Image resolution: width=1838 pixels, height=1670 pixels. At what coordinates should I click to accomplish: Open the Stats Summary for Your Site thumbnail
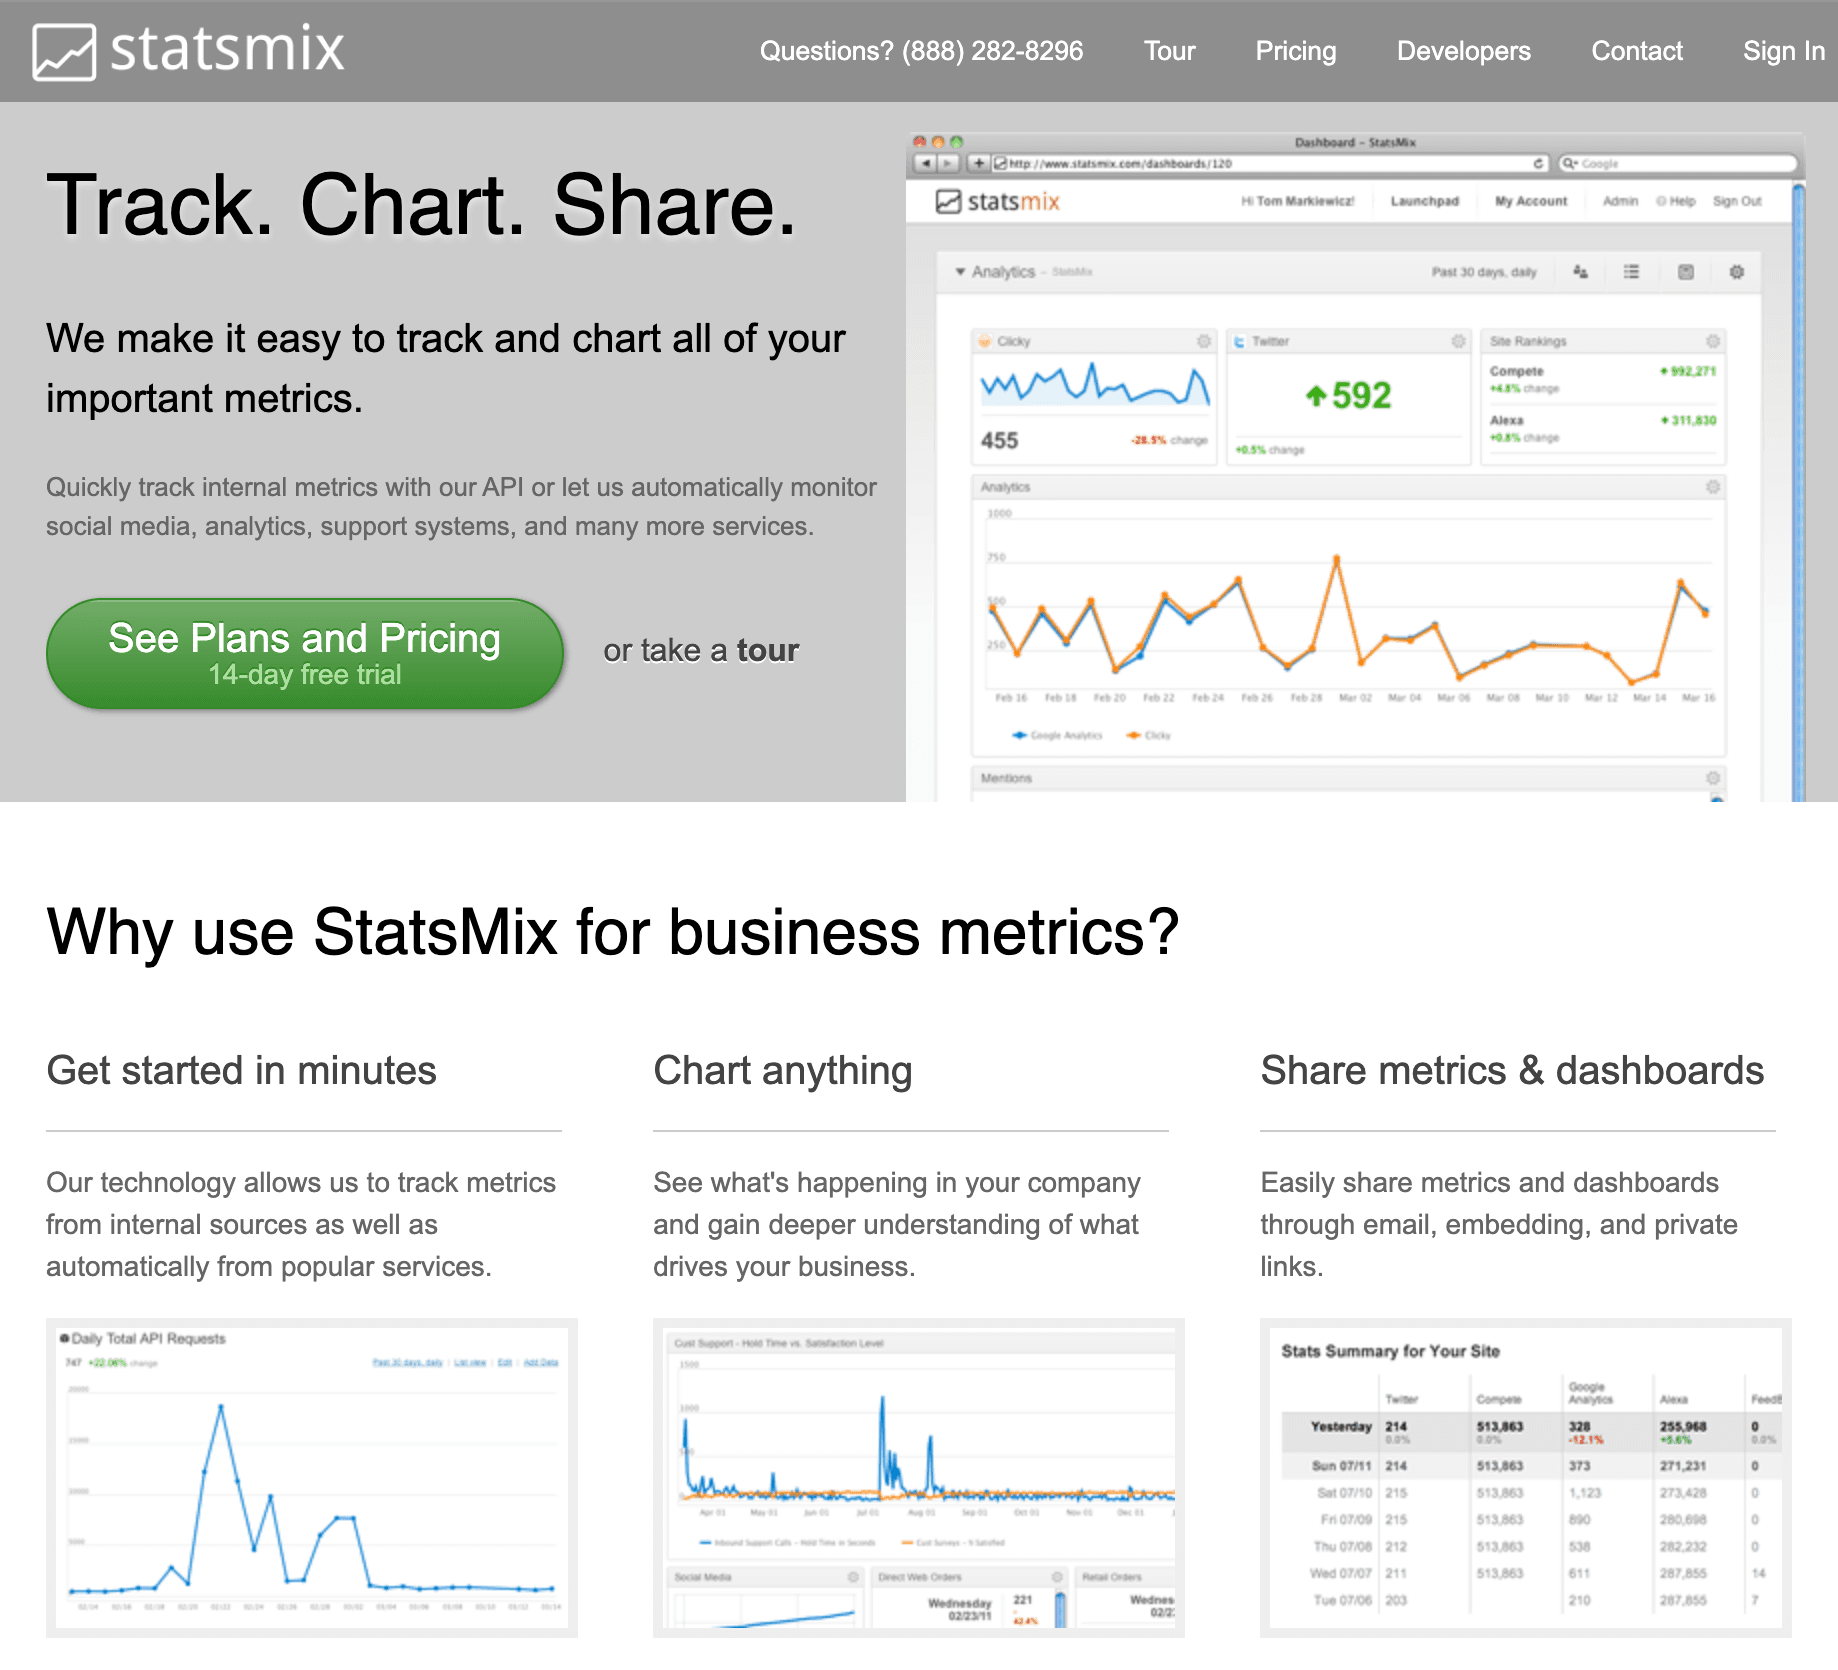tap(1525, 1477)
